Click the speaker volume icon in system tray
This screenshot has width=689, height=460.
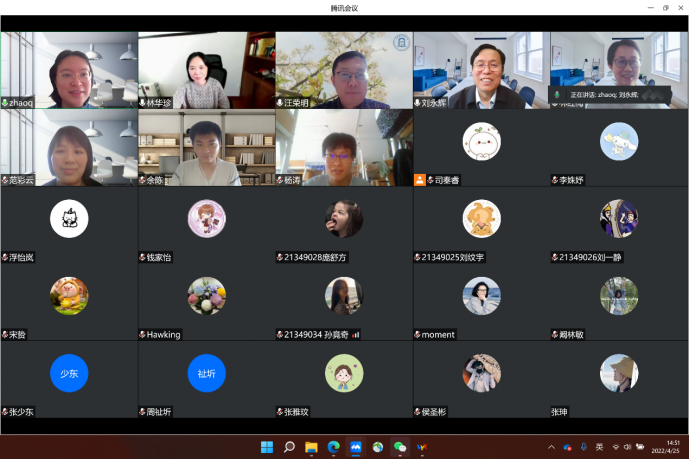pos(628,447)
